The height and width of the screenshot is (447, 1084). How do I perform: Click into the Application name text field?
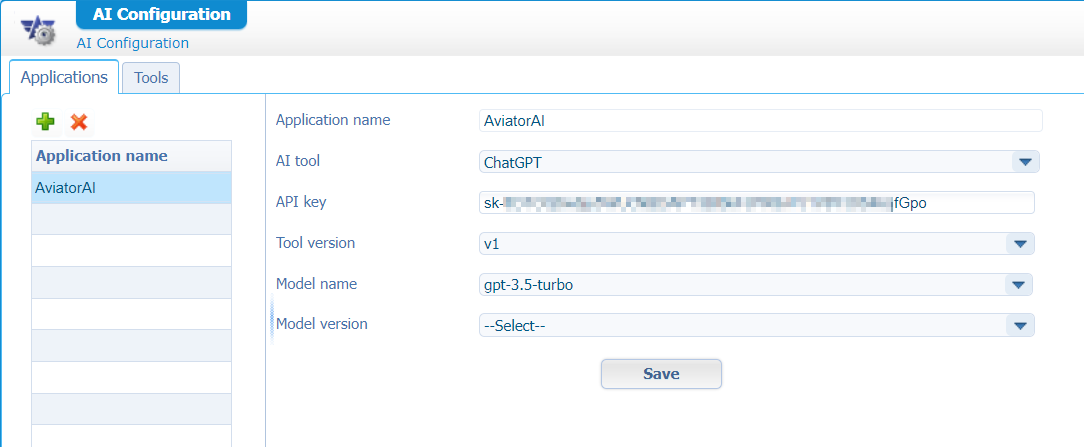click(x=760, y=121)
